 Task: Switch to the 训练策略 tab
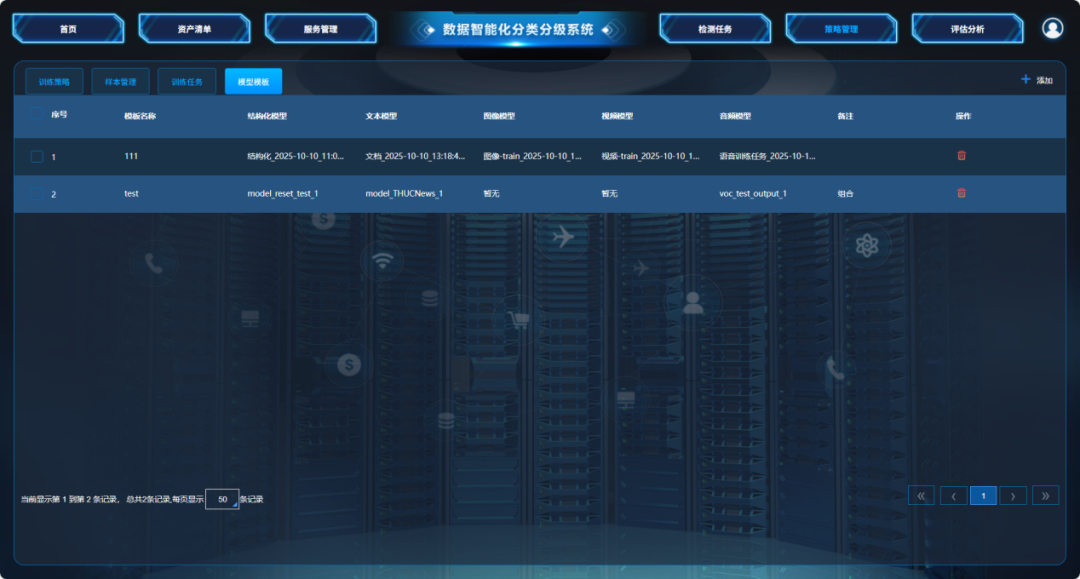point(54,82)
